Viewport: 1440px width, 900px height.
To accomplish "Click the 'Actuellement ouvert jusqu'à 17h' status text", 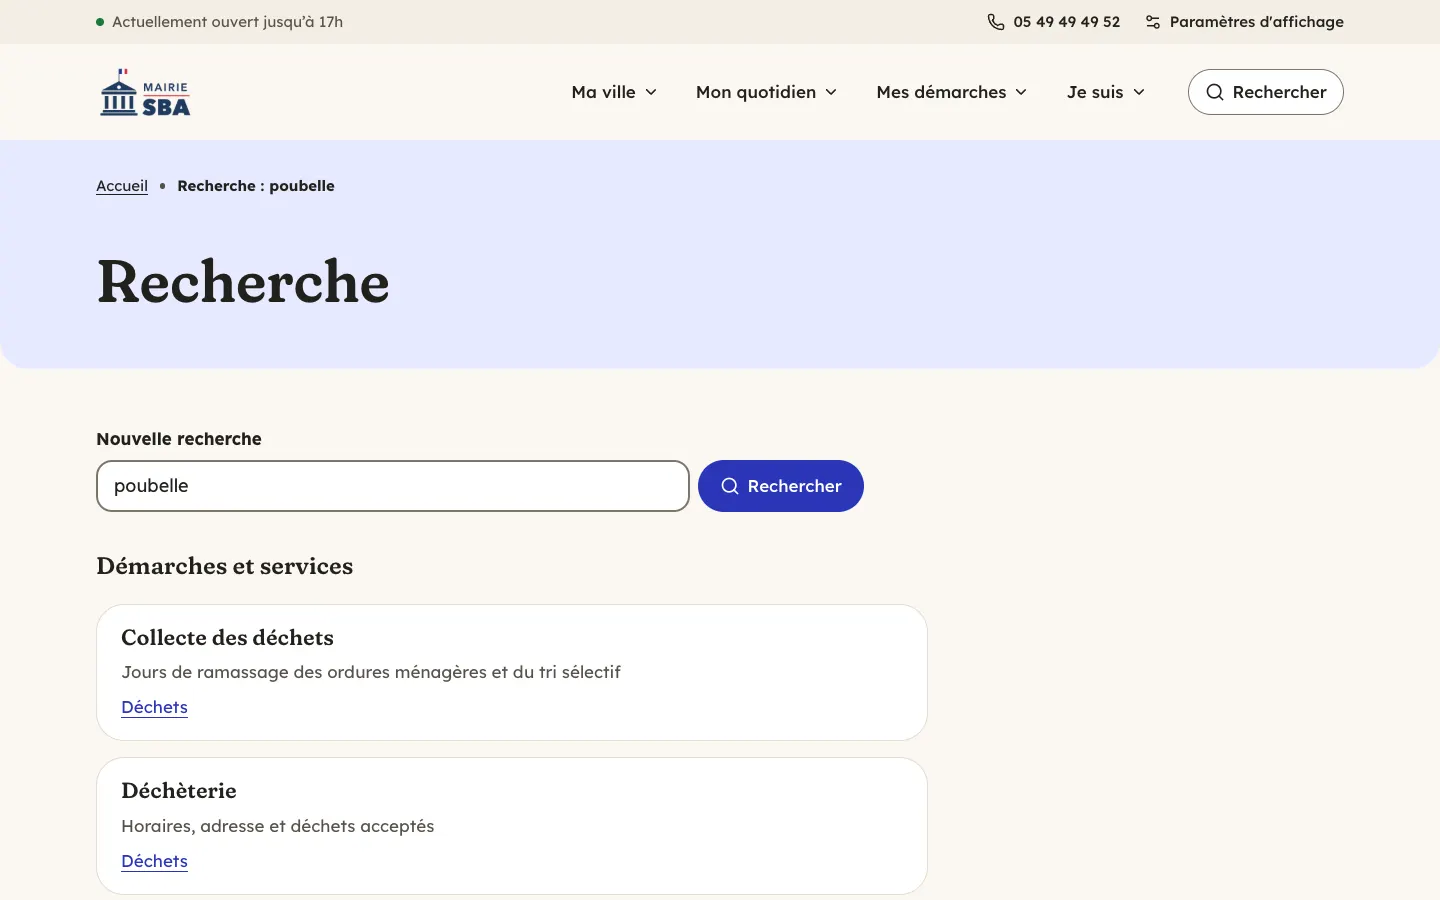I will click(x=227, y=22).
